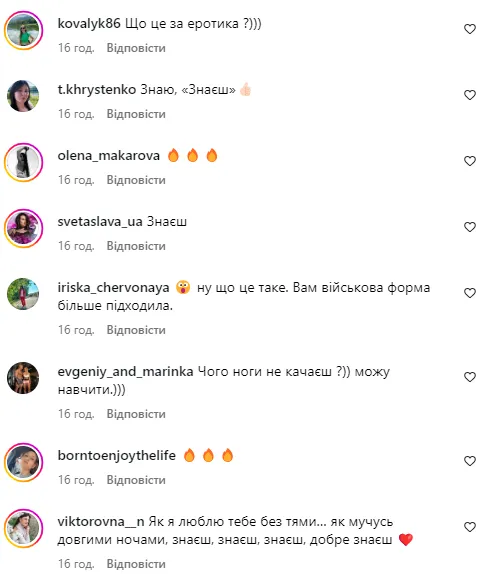
Task: Like t.khrystenko's comment with heart icon
Action: (x=469, y=95)
